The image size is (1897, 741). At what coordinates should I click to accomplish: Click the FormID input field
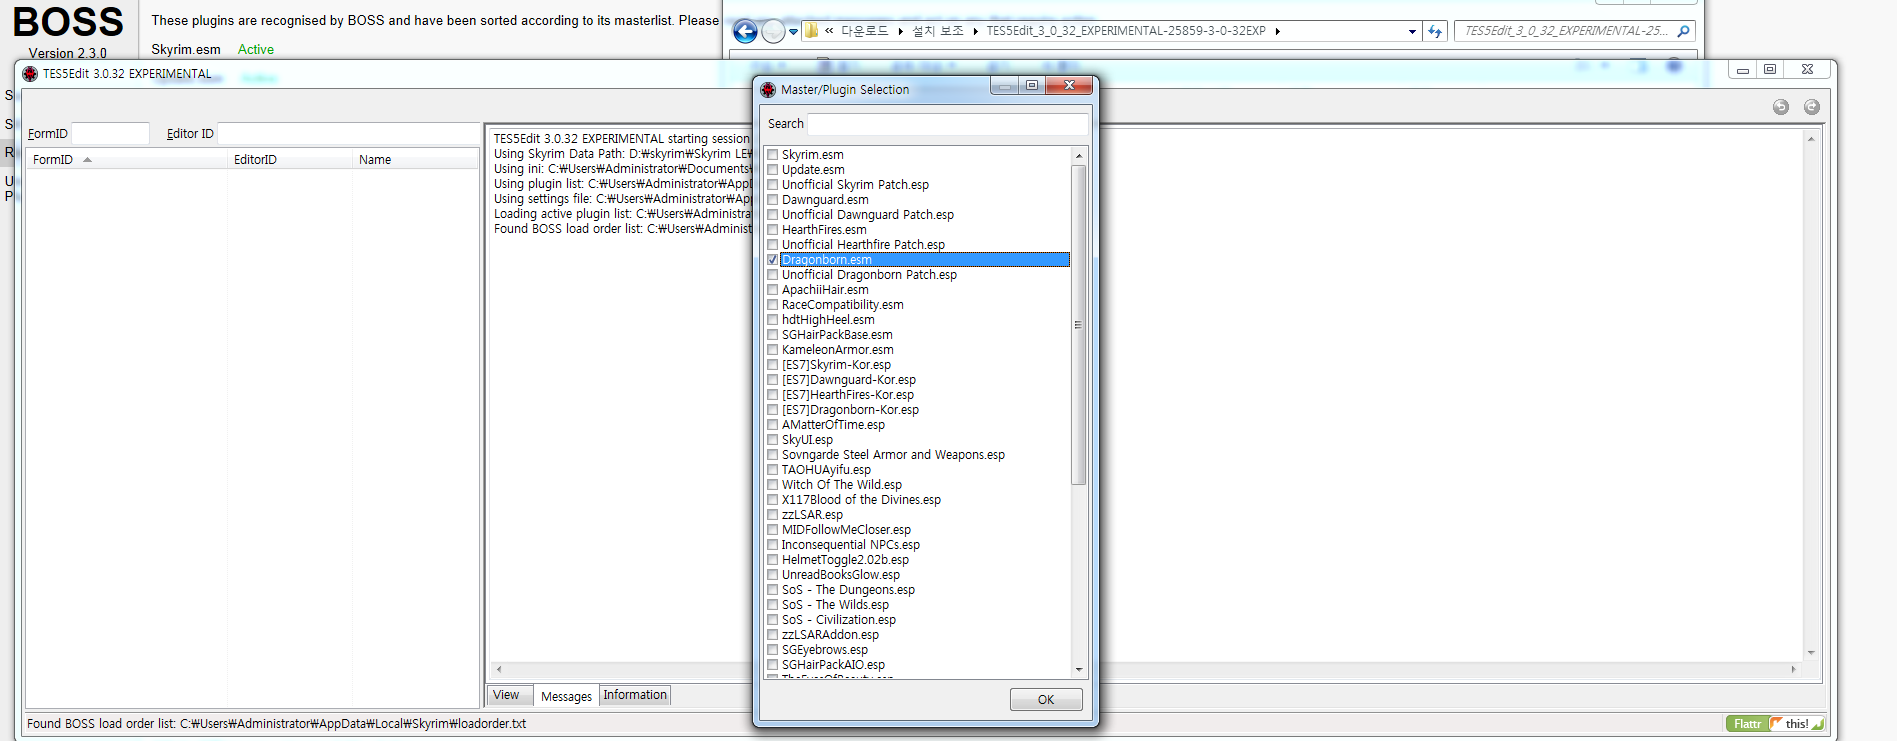tap(110, 133)
